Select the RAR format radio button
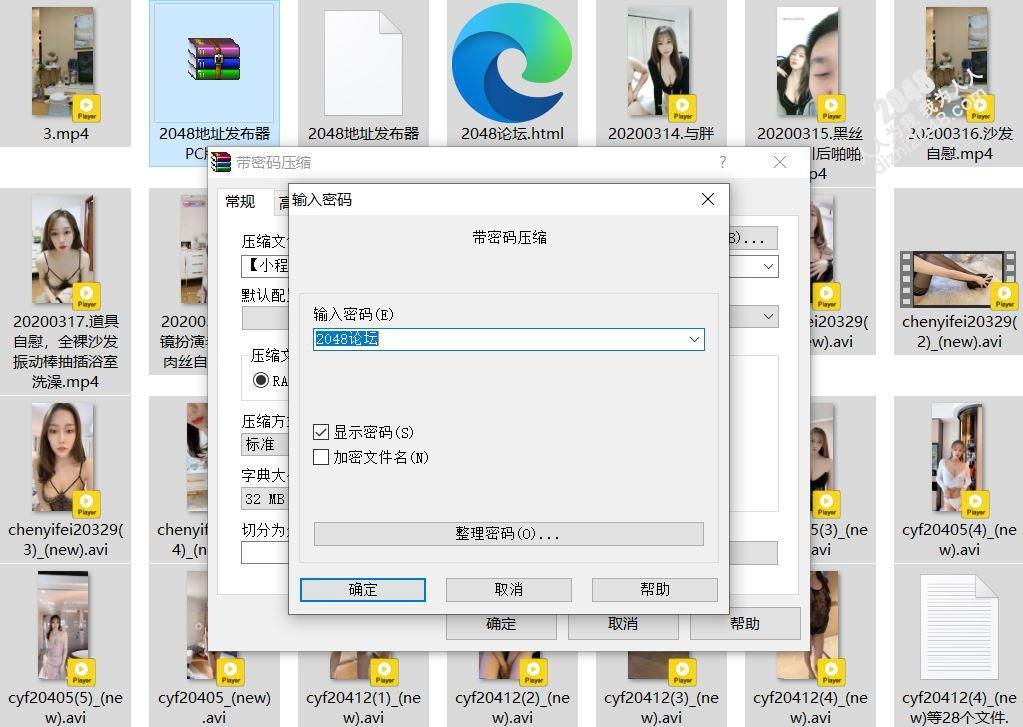The image size is (1023, 727). [x=261, y=380]
